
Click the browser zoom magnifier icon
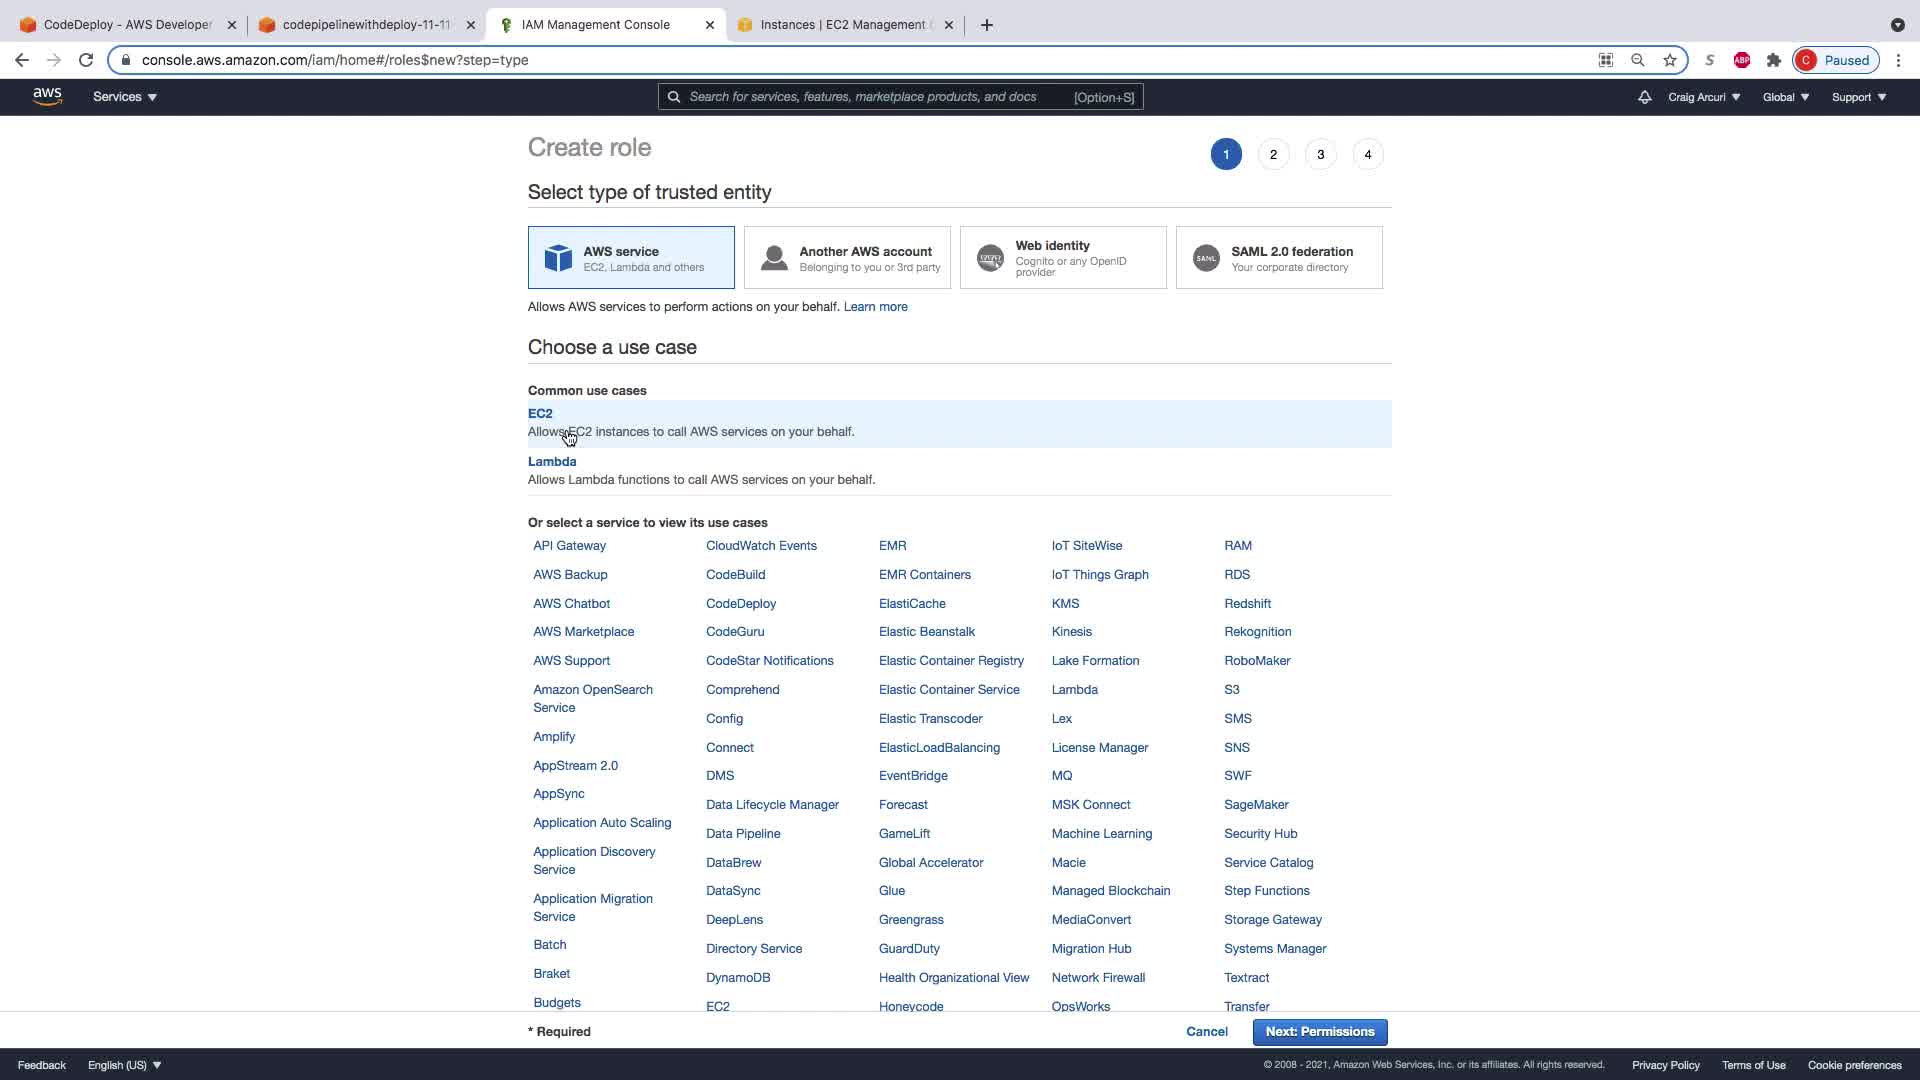point(1638,60)
